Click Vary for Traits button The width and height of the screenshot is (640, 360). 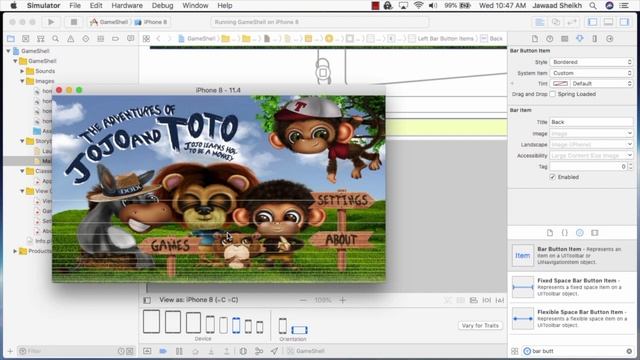pos(480,325)
